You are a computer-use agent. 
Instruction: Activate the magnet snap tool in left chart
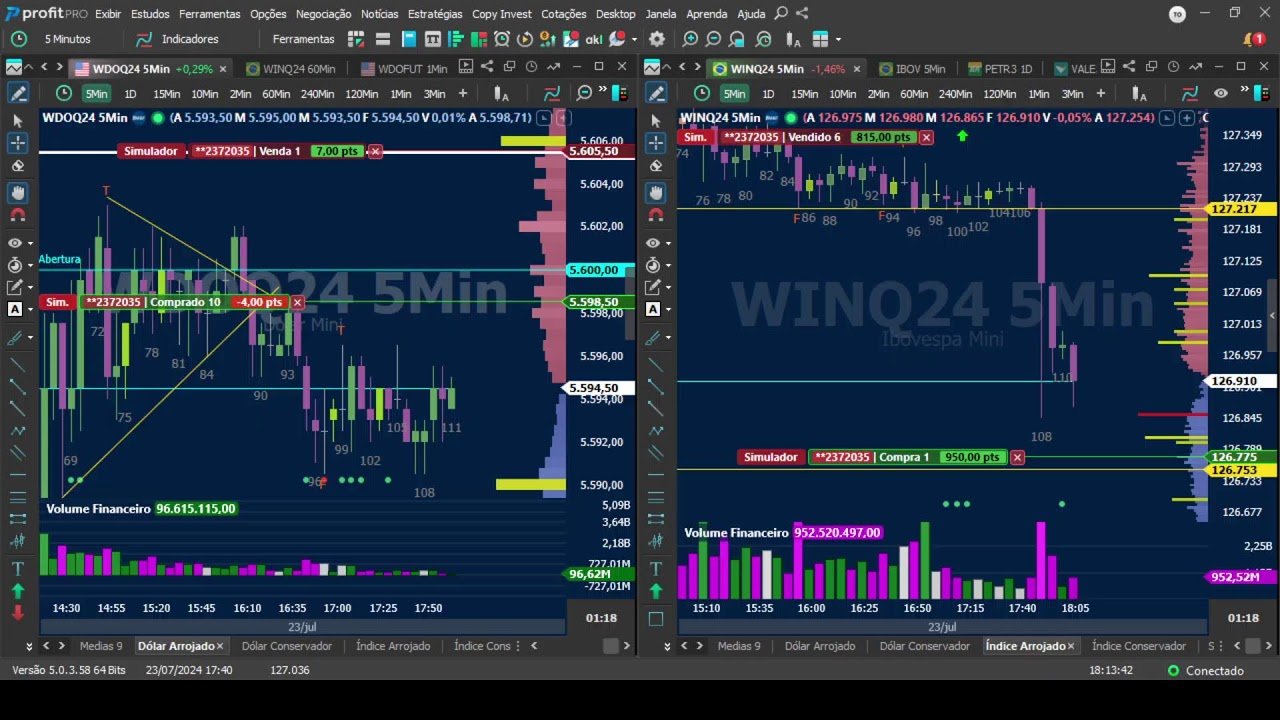17,215
